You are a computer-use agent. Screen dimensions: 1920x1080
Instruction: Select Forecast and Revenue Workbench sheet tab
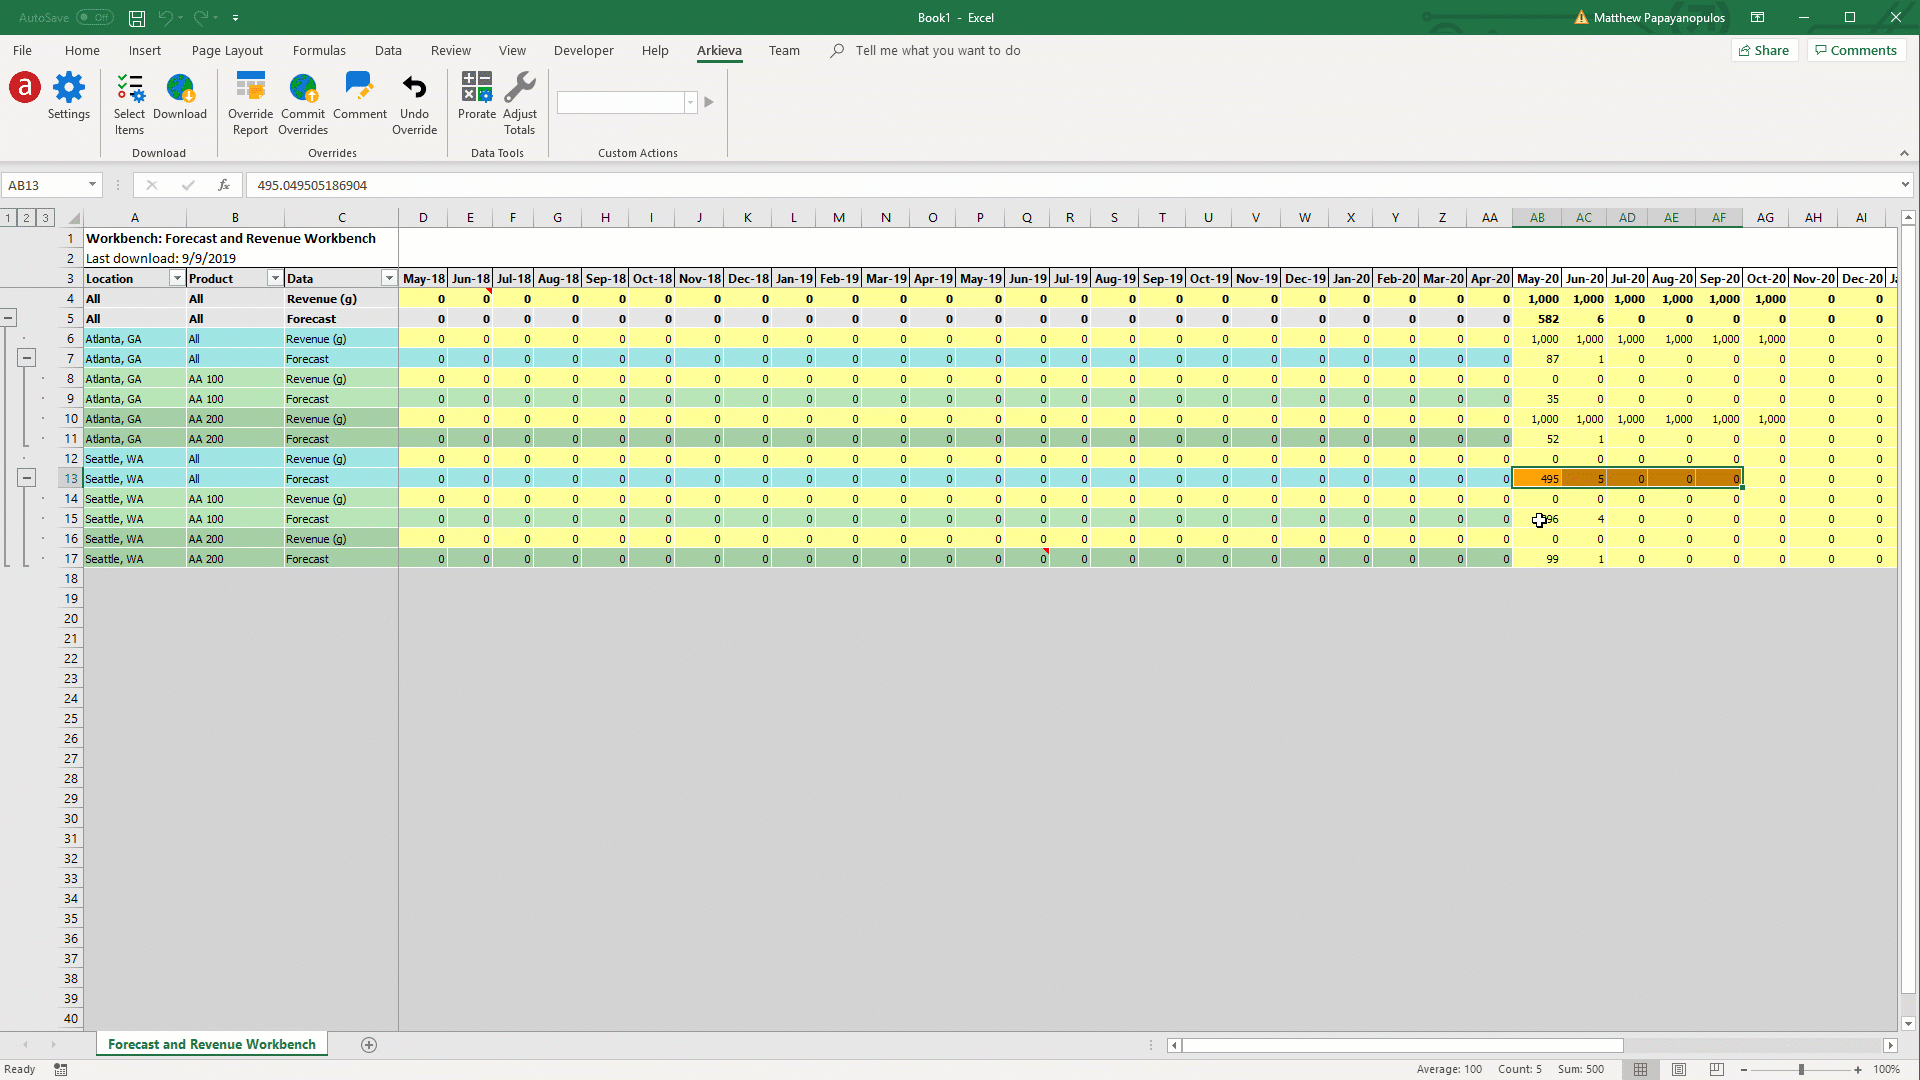pyautogui.click(x=212, y=1044)
